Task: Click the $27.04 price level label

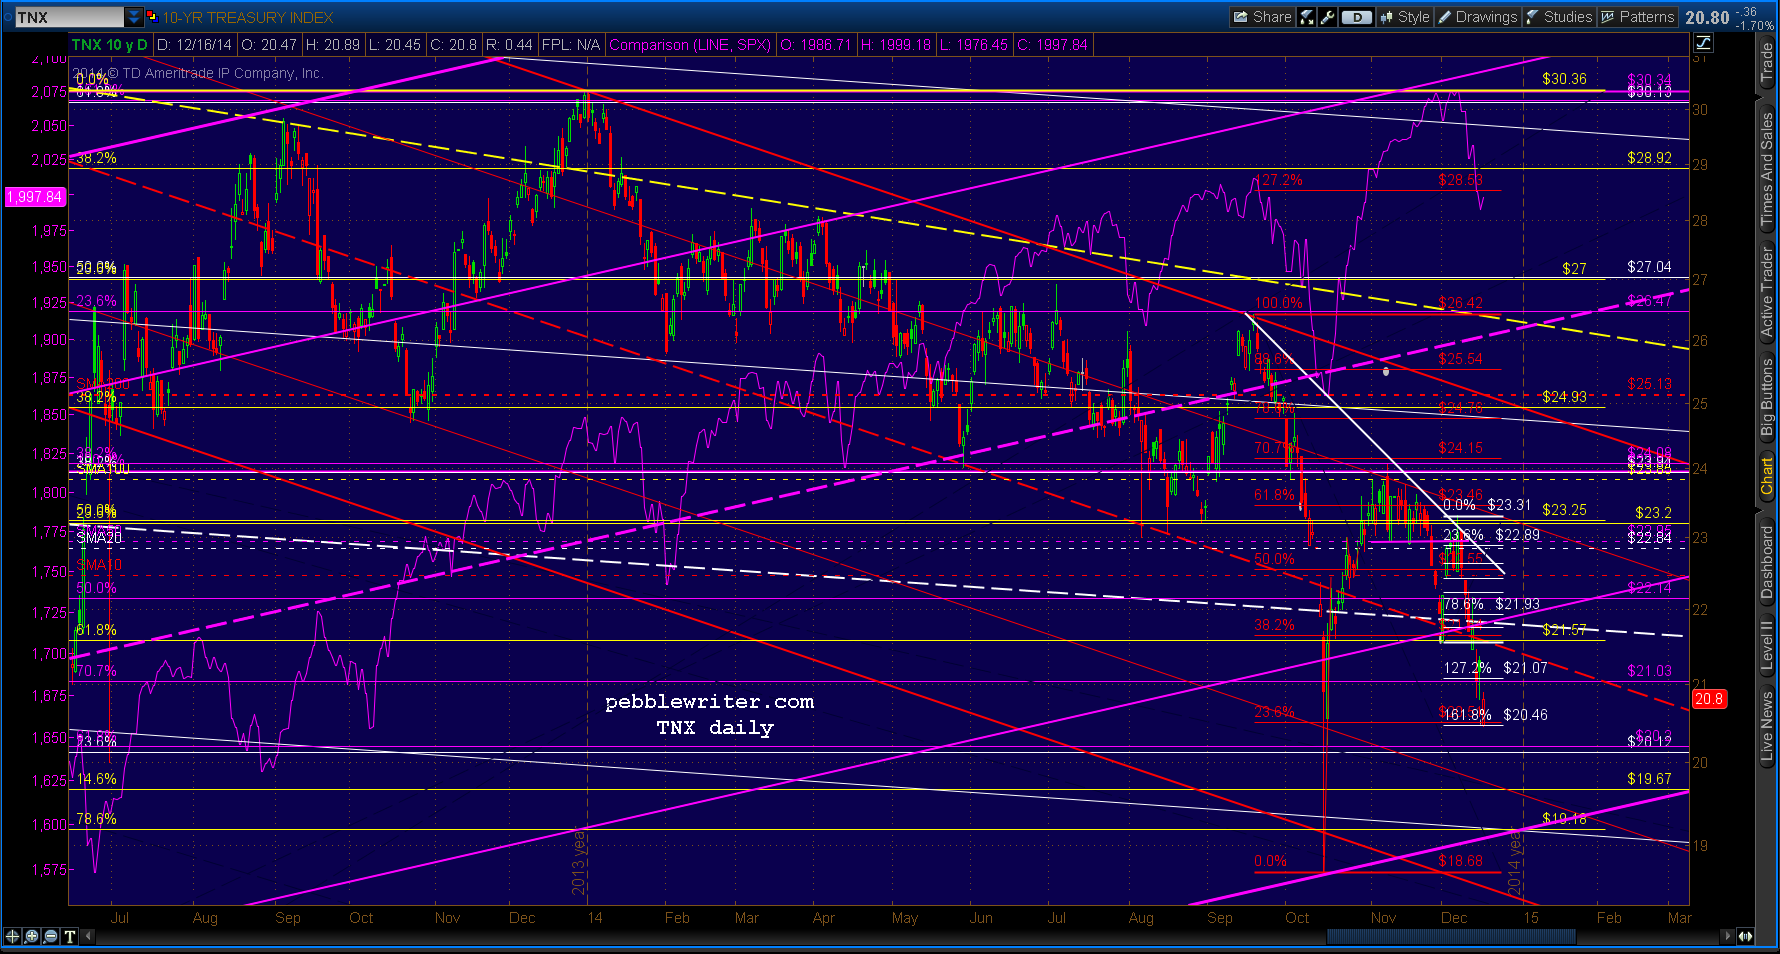Action: (x=1649, y=266)
